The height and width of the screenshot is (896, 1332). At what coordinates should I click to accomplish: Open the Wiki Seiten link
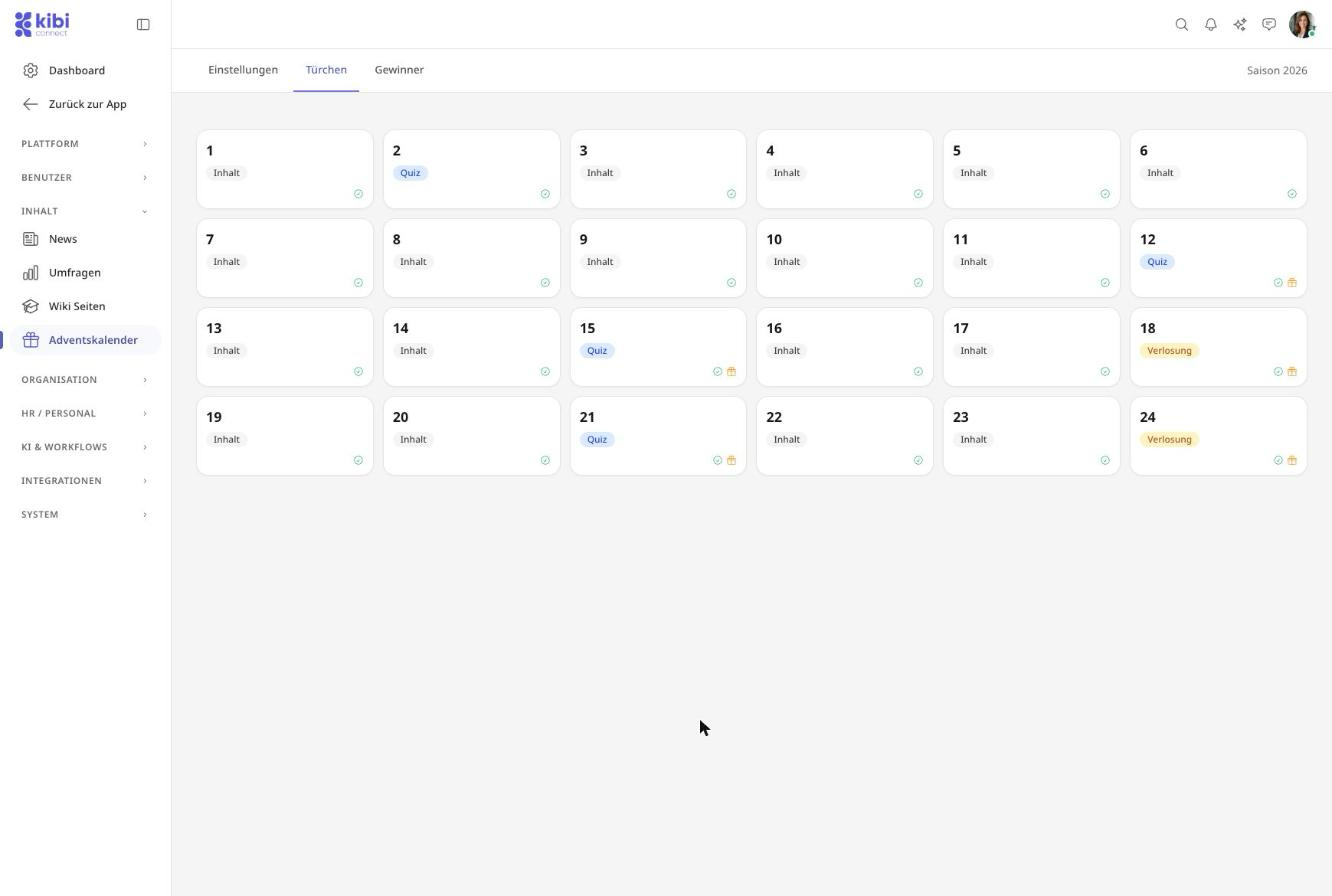(86, 307)
